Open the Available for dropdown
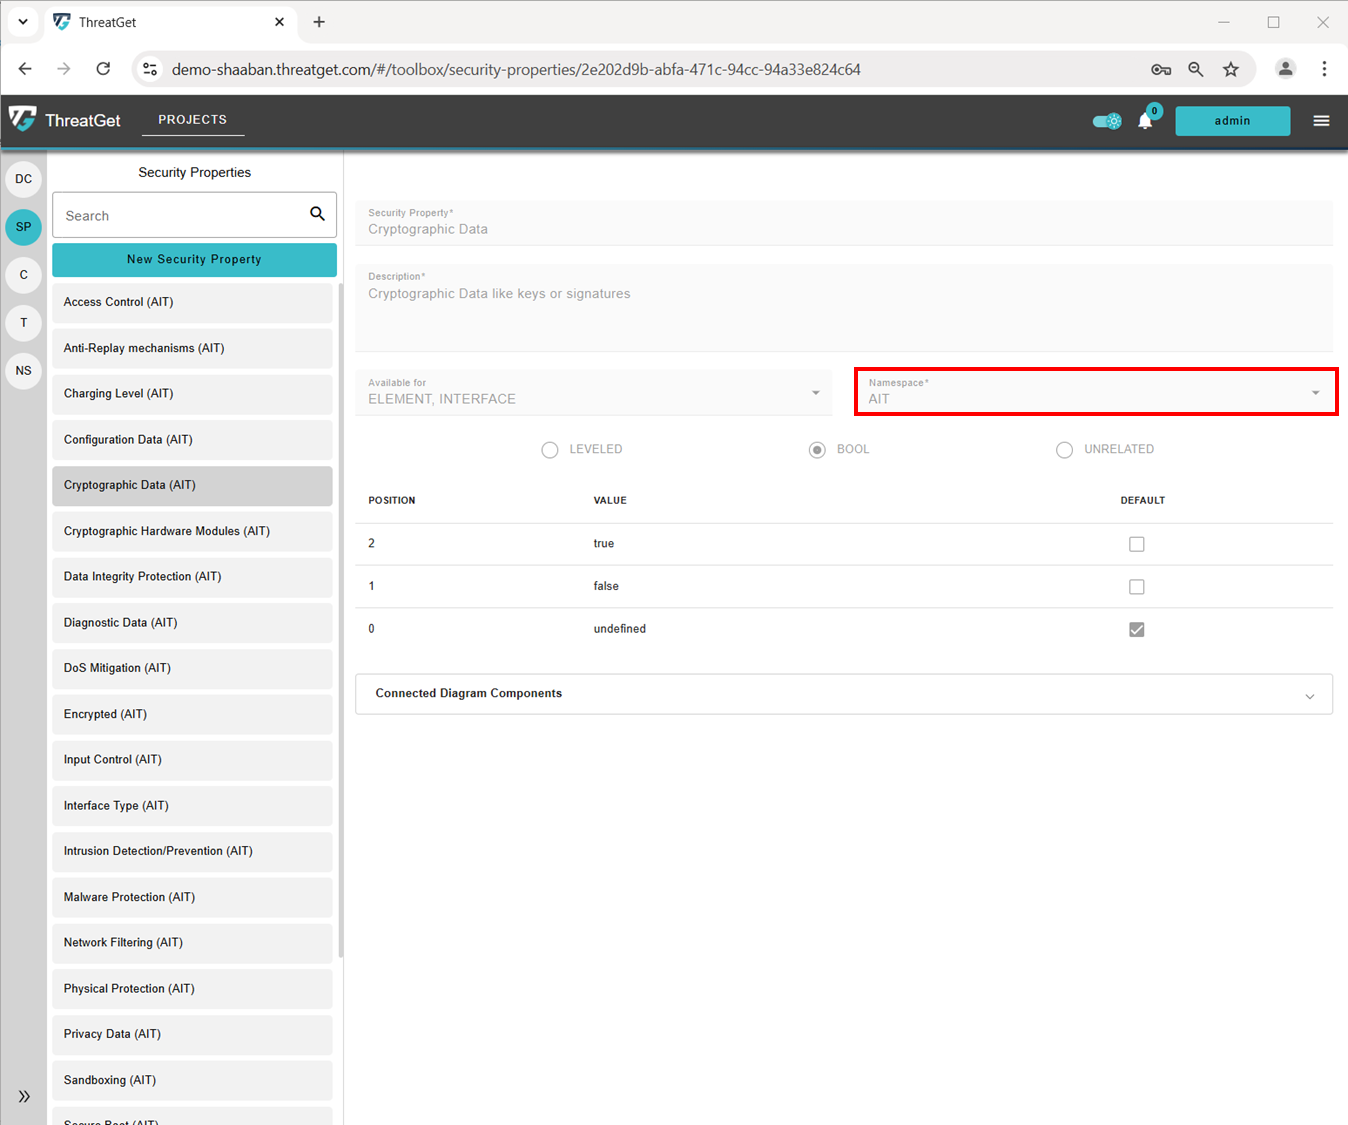The height and width of the screenshot is (1125, 1348). point(593,392)
